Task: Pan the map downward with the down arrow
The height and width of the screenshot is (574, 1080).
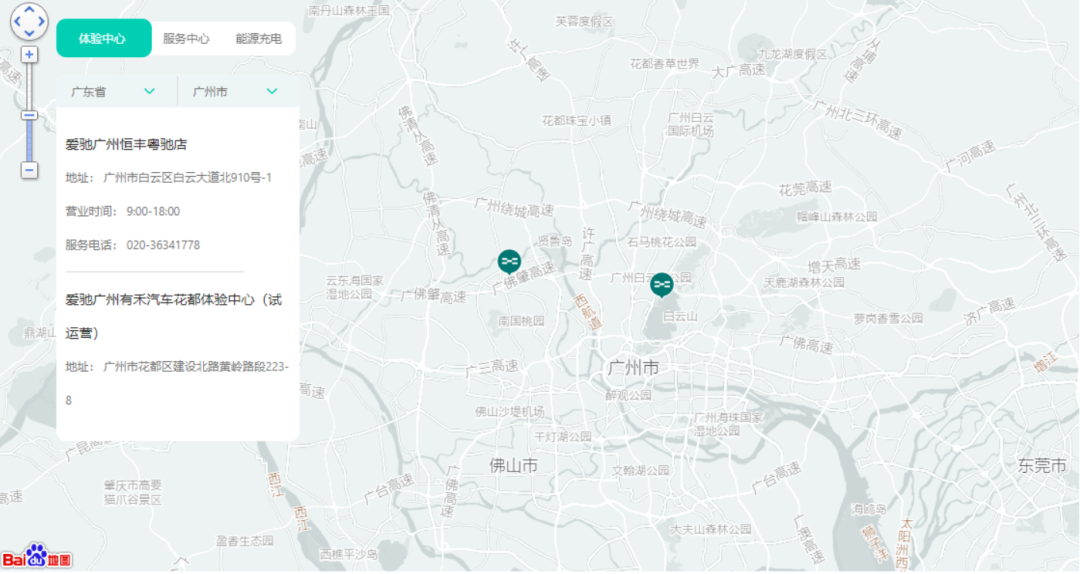Action: pos(29,33)
